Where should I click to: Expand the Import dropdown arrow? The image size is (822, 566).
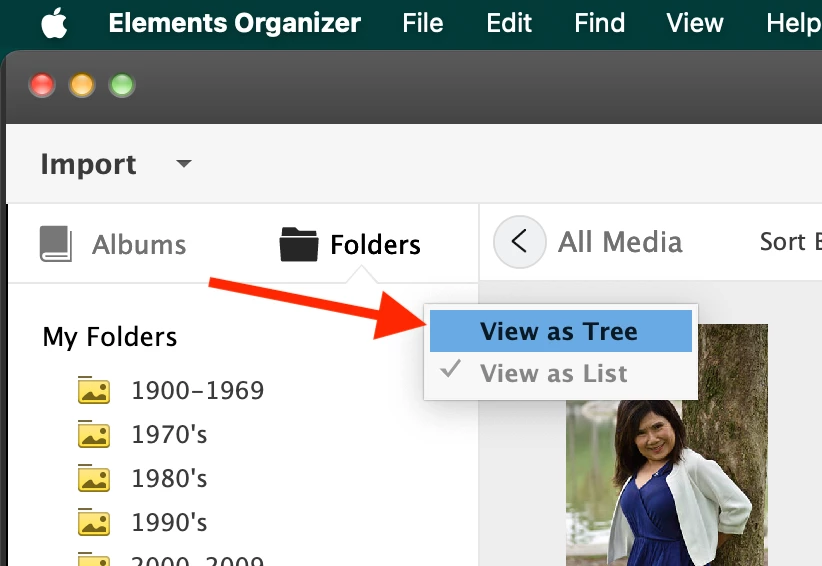(x=183, y=164)
